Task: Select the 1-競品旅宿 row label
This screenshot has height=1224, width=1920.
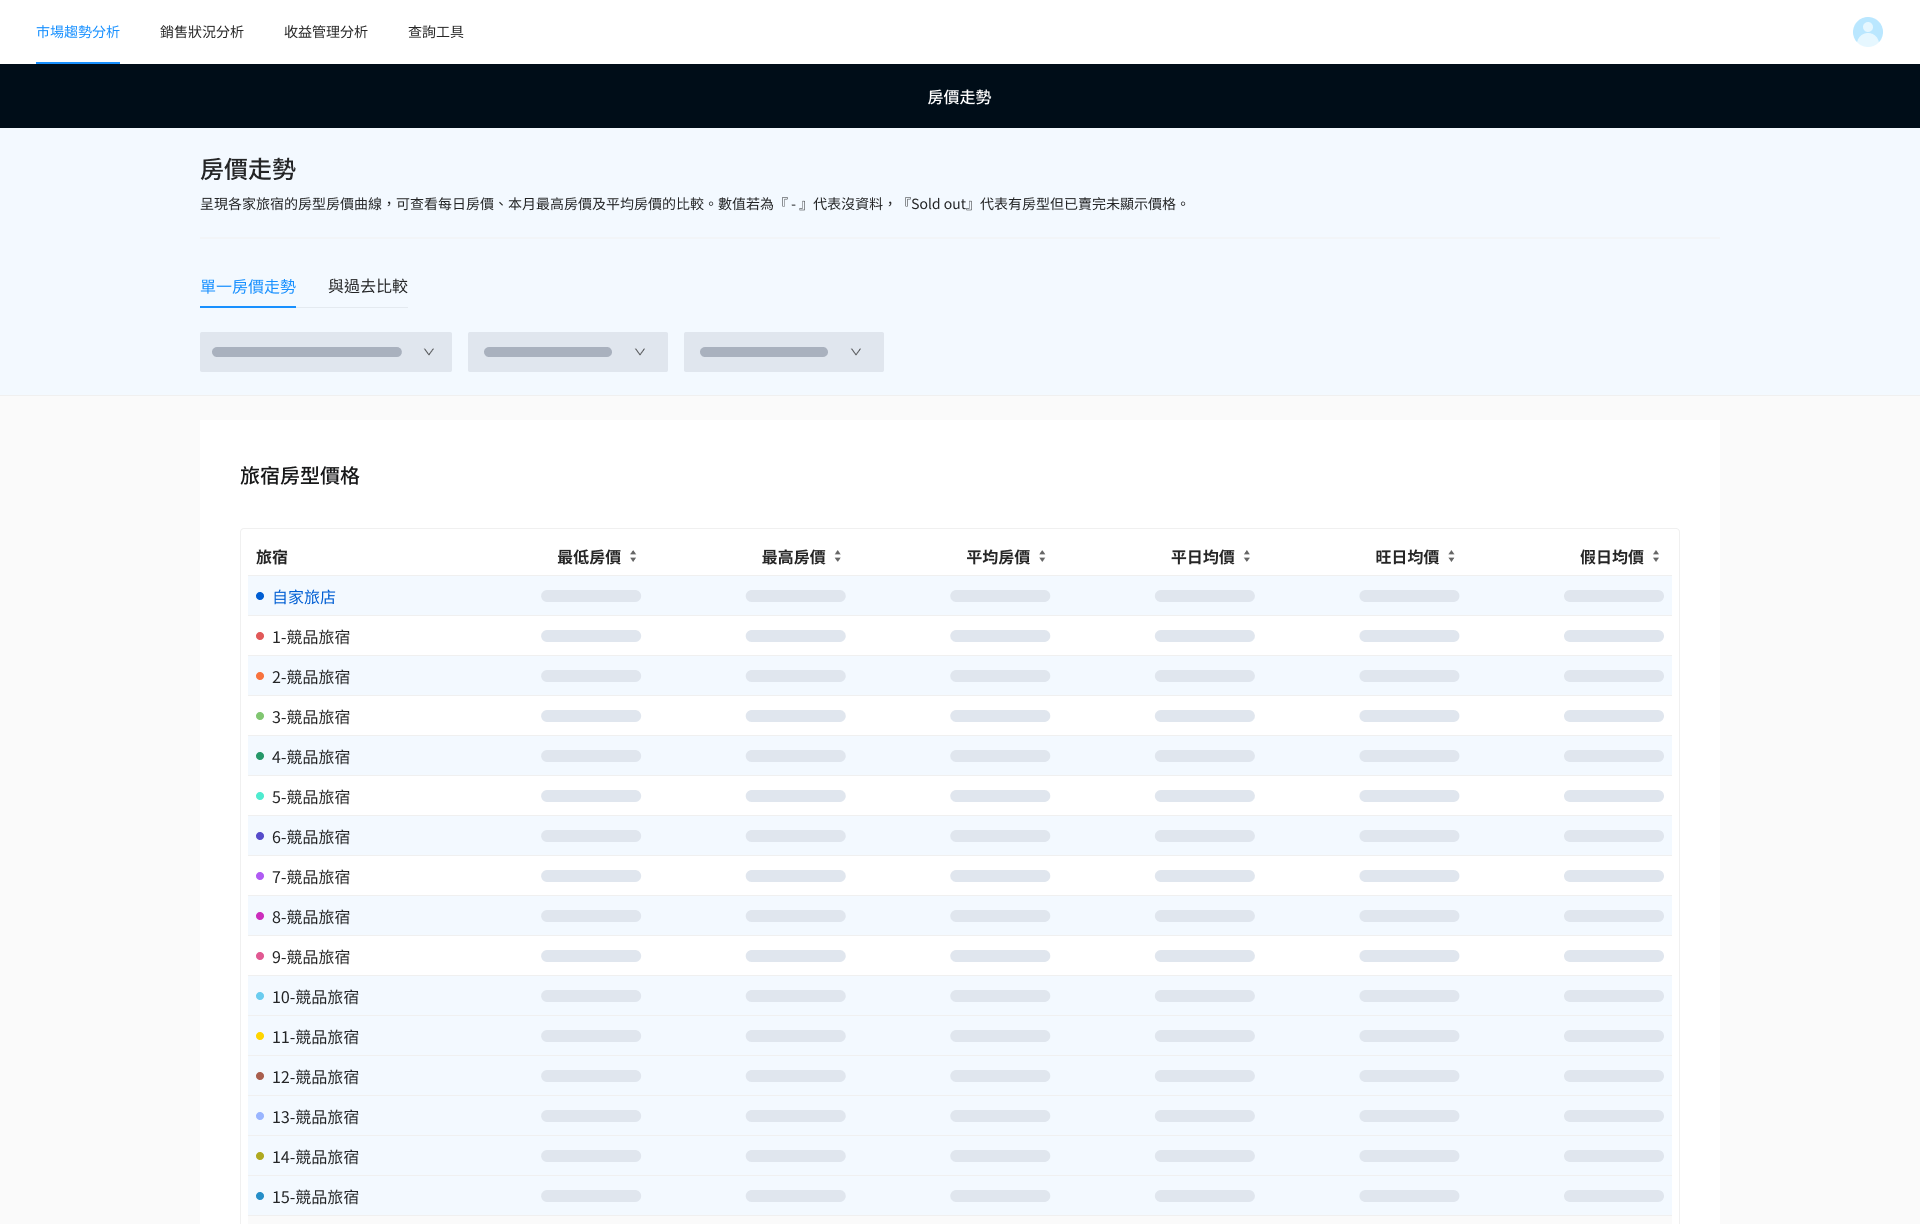Action: point(311,637)
